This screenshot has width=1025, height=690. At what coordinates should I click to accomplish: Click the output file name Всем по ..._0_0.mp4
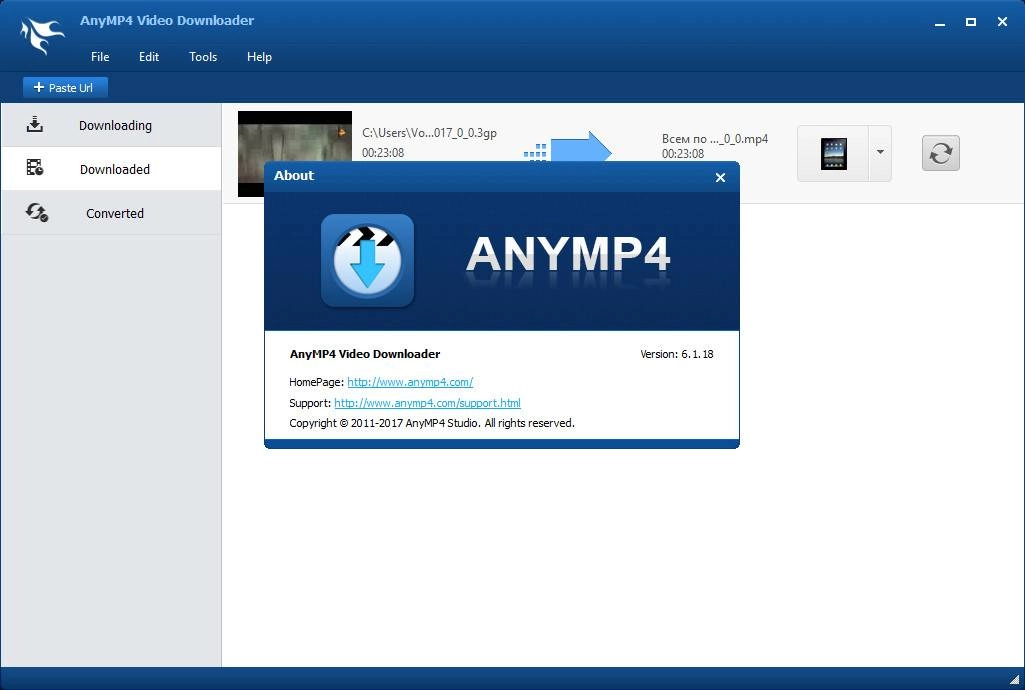[x=714, y=139]
